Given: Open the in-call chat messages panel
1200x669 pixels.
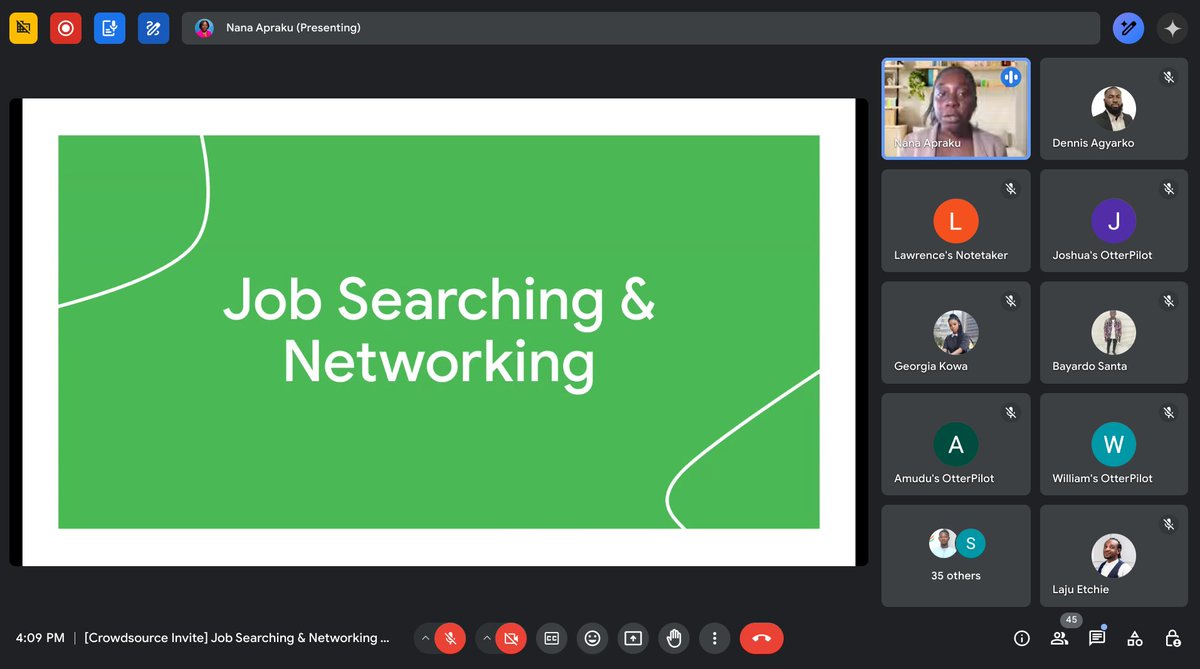Looking at the screenshot, I should [1097, 637].
